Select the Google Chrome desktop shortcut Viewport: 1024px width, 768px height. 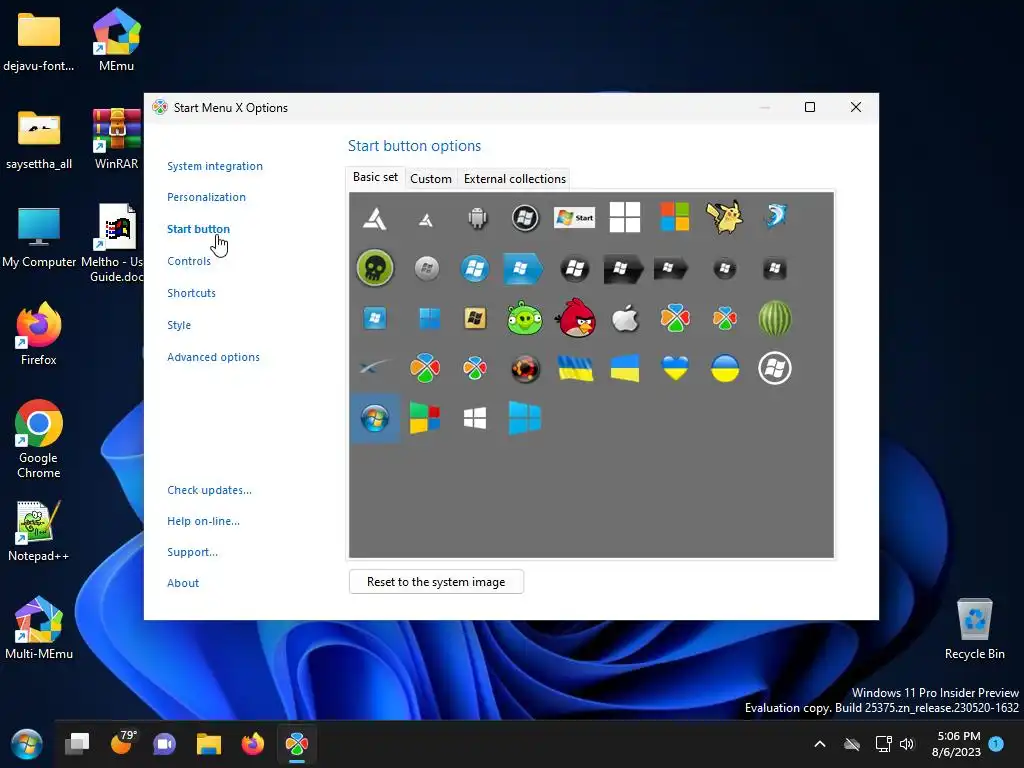(39, 439)
